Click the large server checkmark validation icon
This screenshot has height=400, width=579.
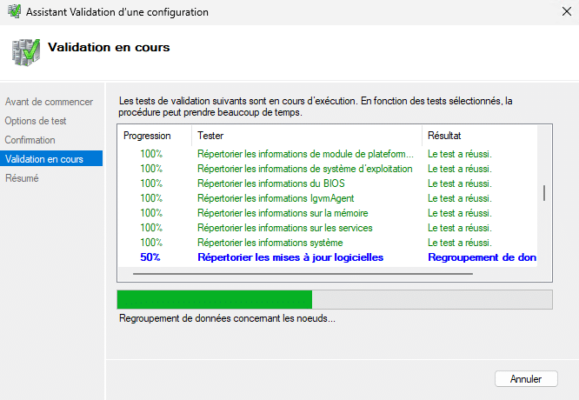tap(26, 52)
